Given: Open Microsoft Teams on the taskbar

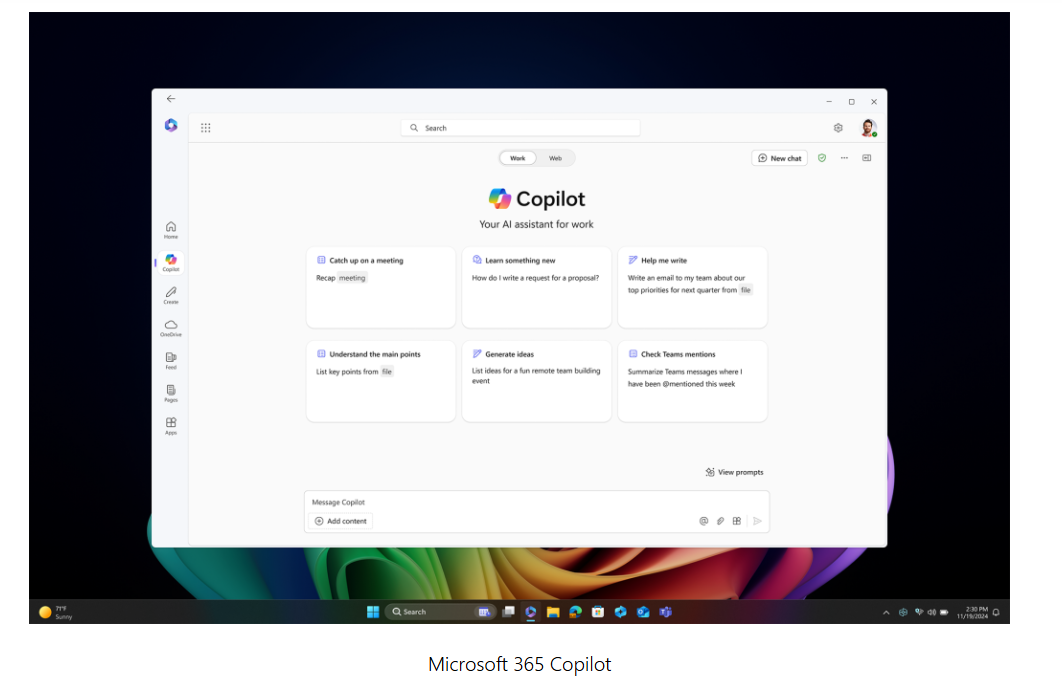Looking at the screenshot, I should coord(665,612).
